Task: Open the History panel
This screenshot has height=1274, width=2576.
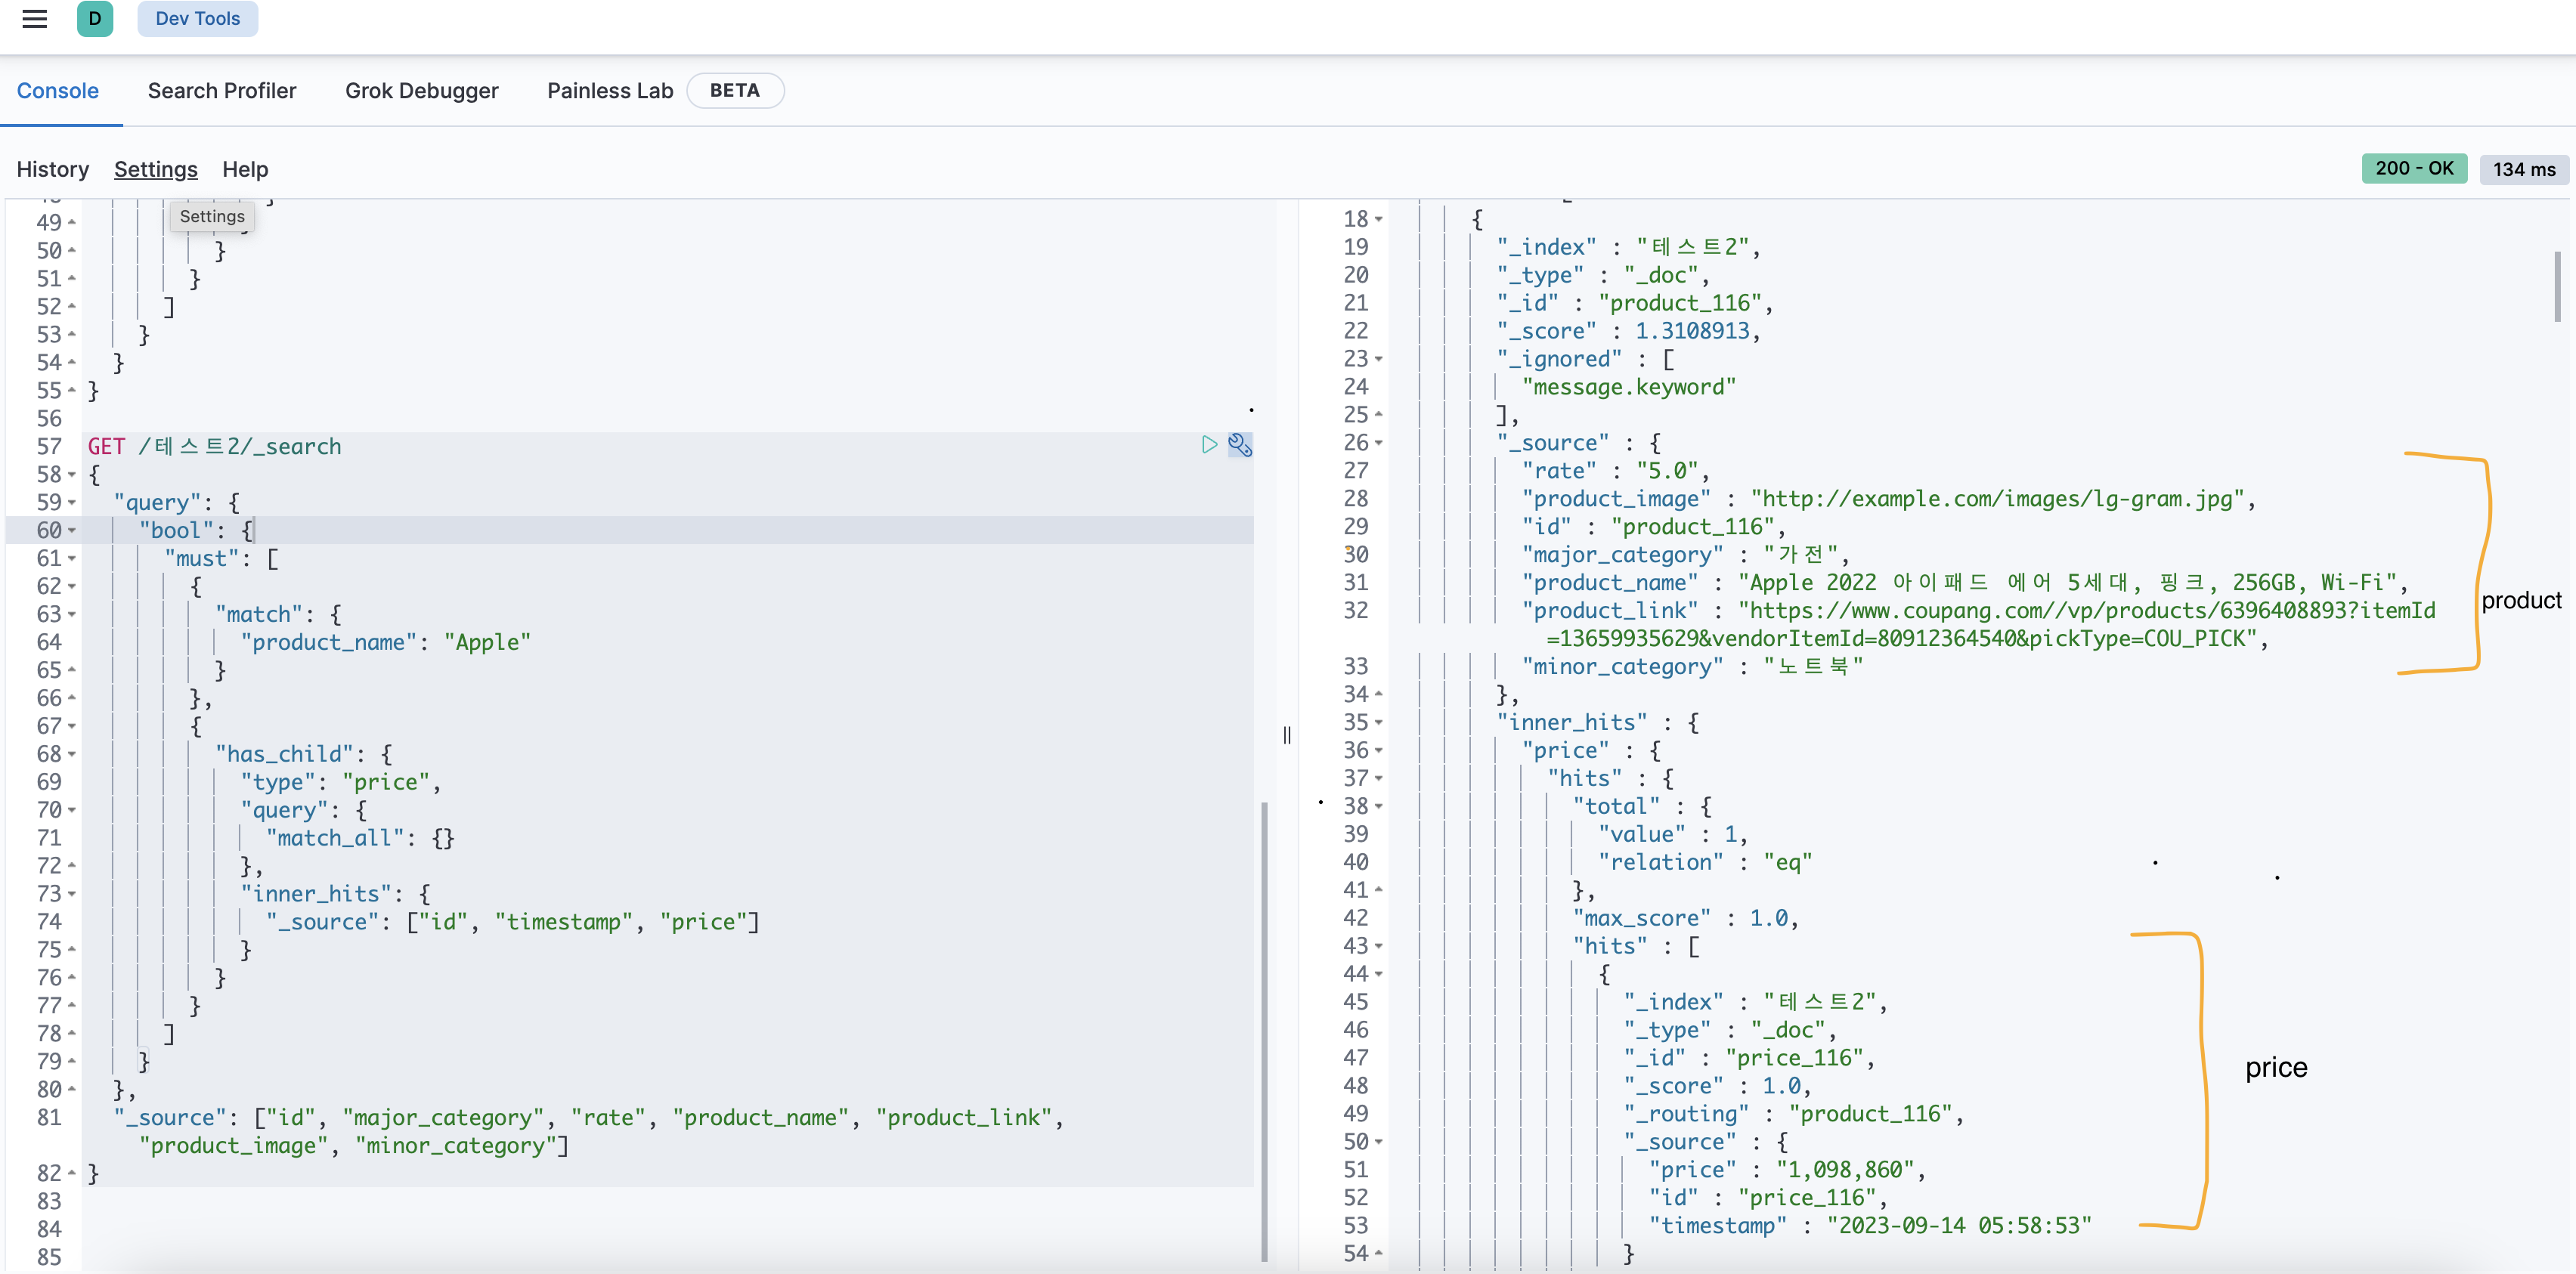Action: coord(53,170)
